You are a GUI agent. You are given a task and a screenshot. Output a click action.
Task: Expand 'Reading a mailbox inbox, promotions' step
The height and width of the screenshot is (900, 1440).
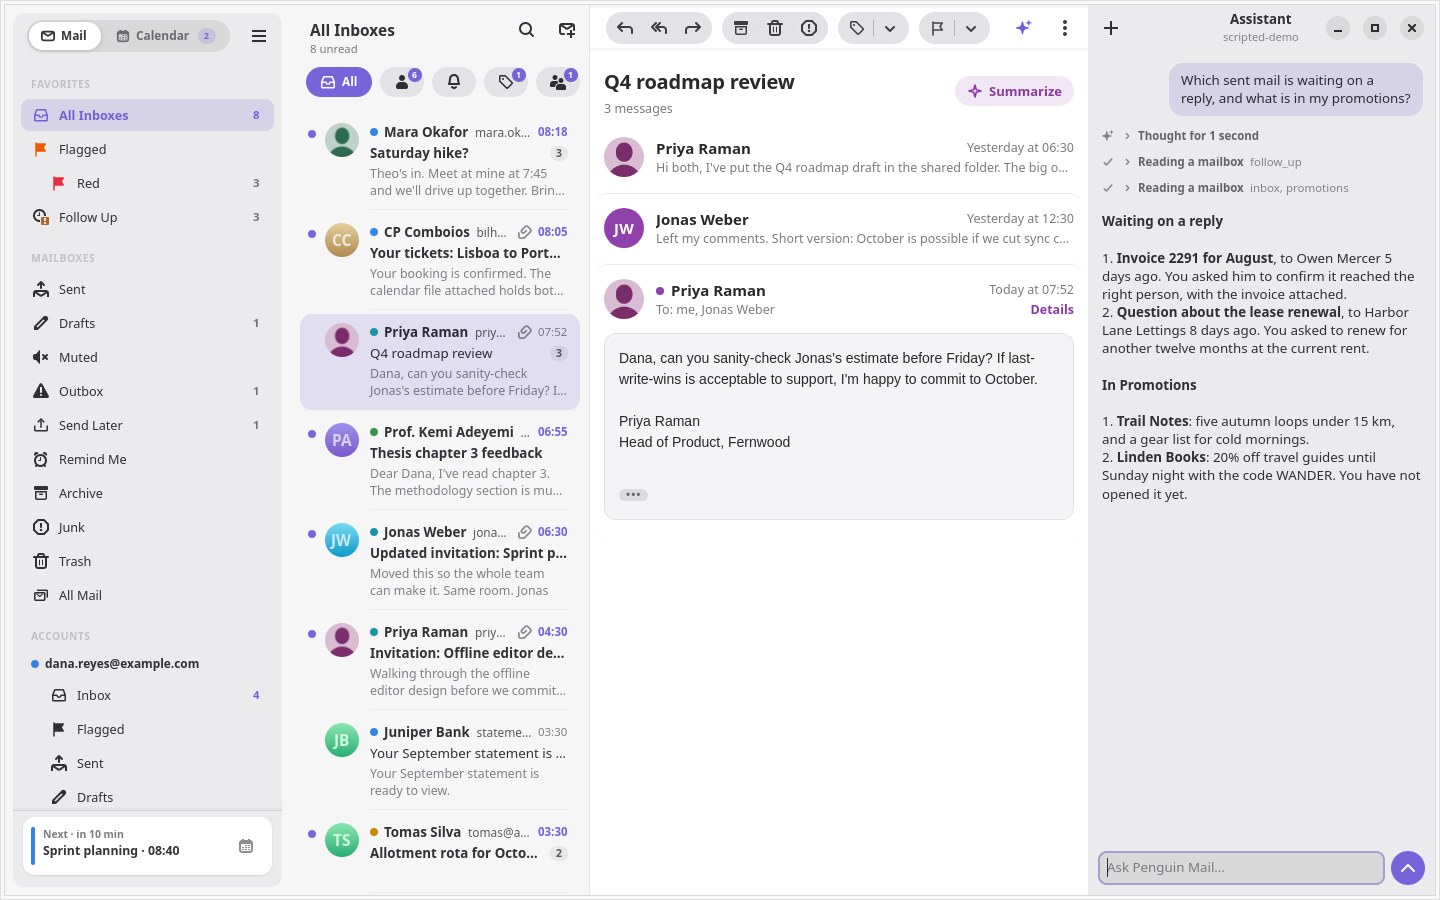click(1225, 188)
